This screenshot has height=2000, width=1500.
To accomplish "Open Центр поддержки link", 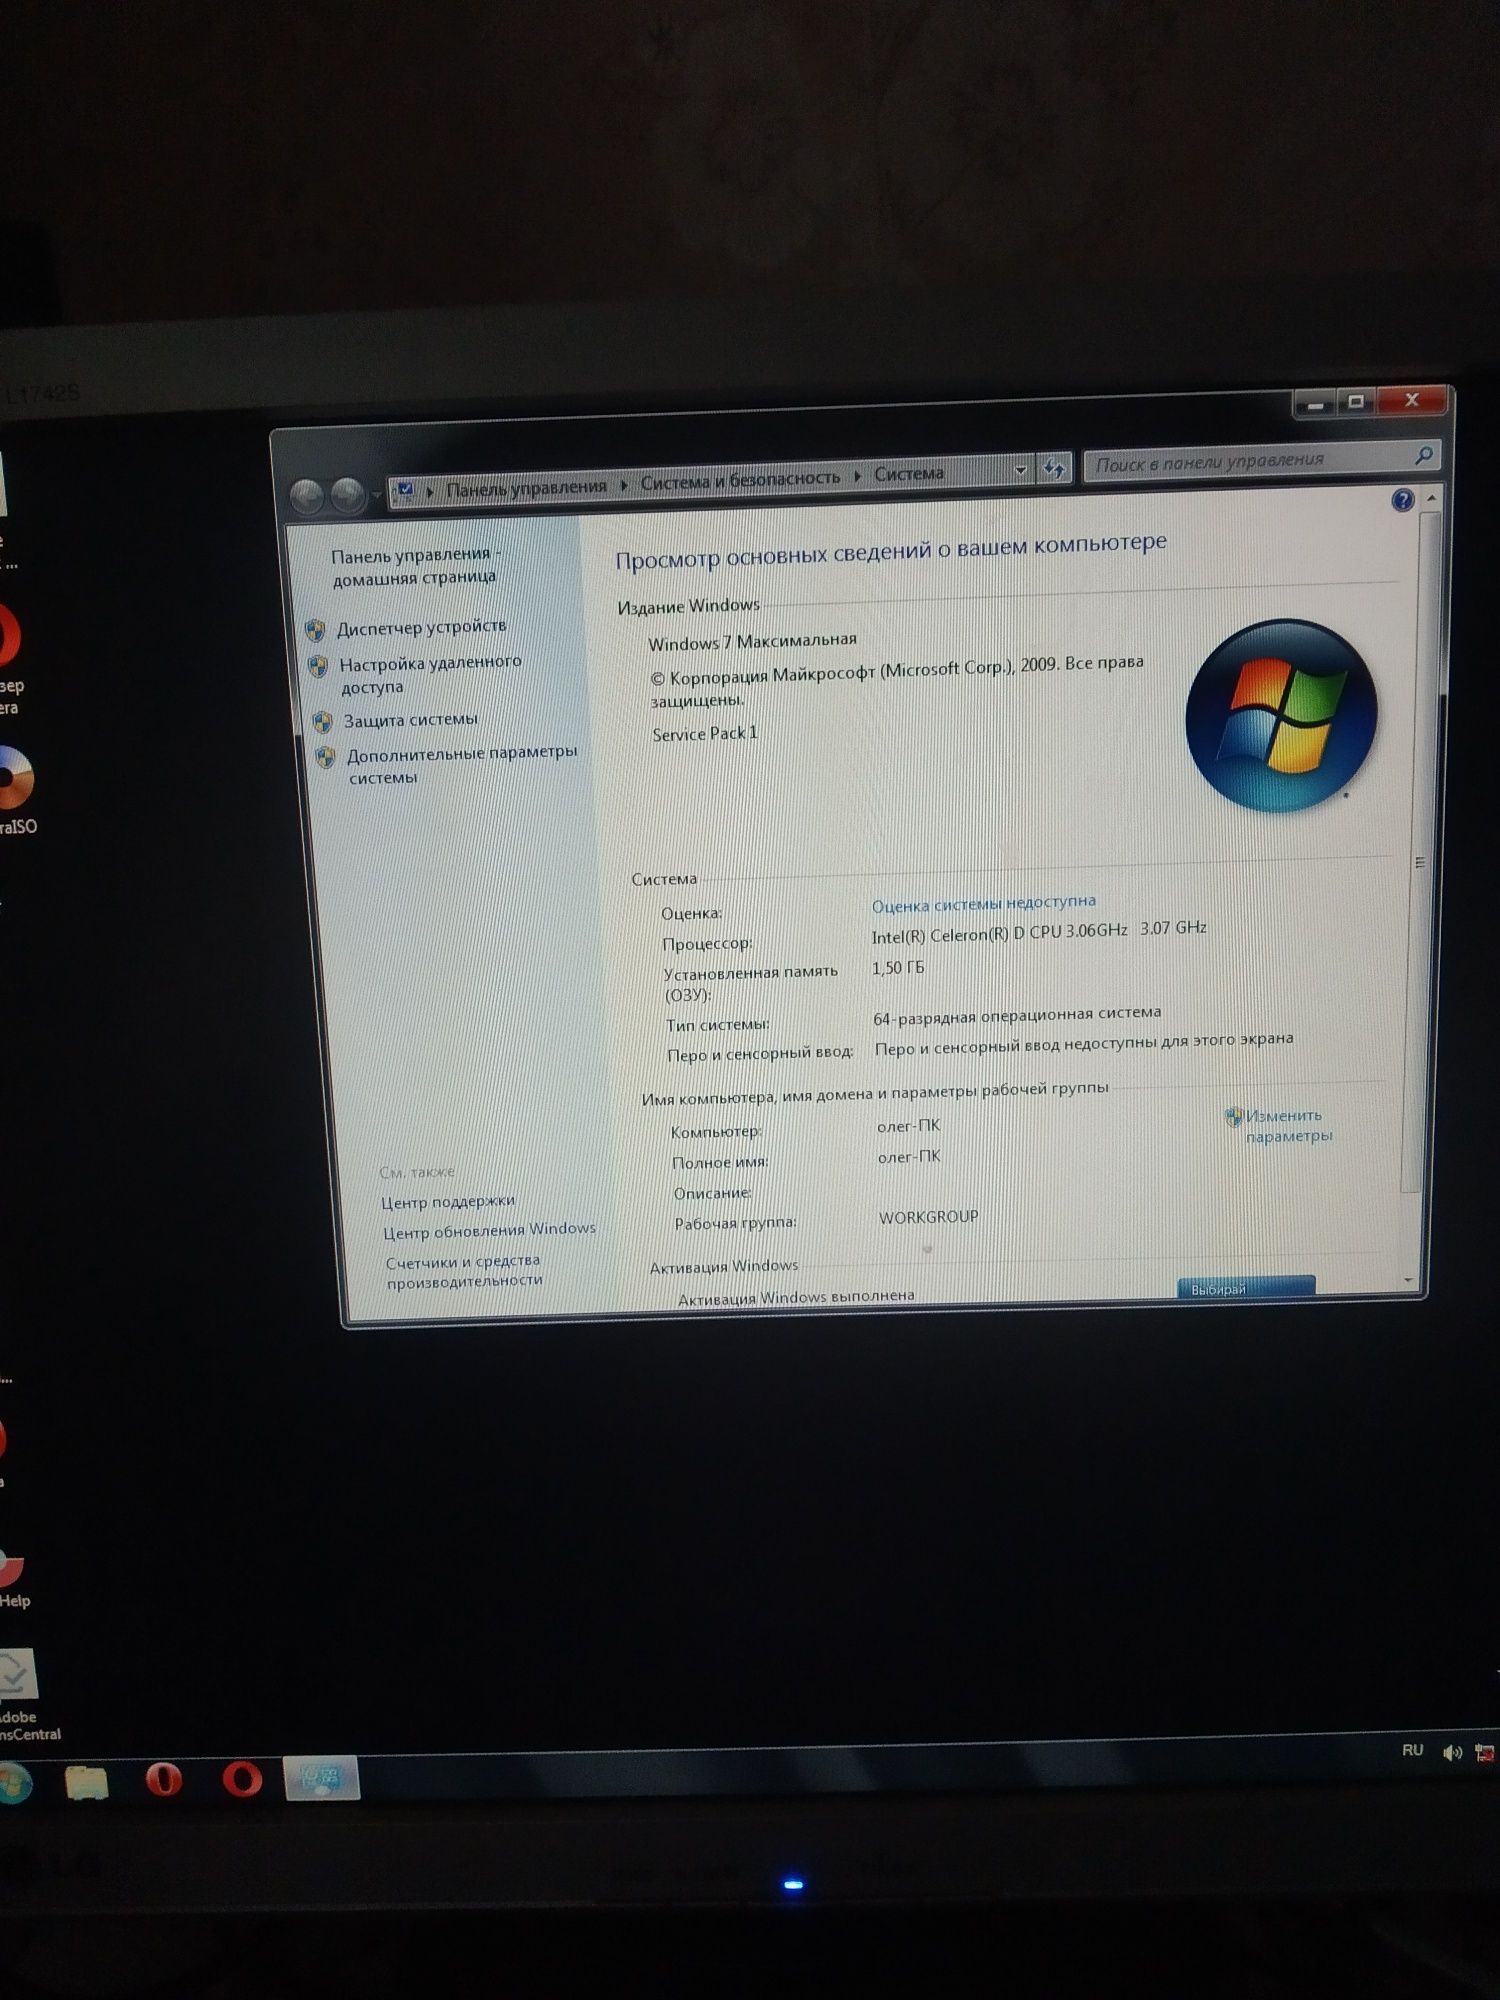I will coord(447,1202).
